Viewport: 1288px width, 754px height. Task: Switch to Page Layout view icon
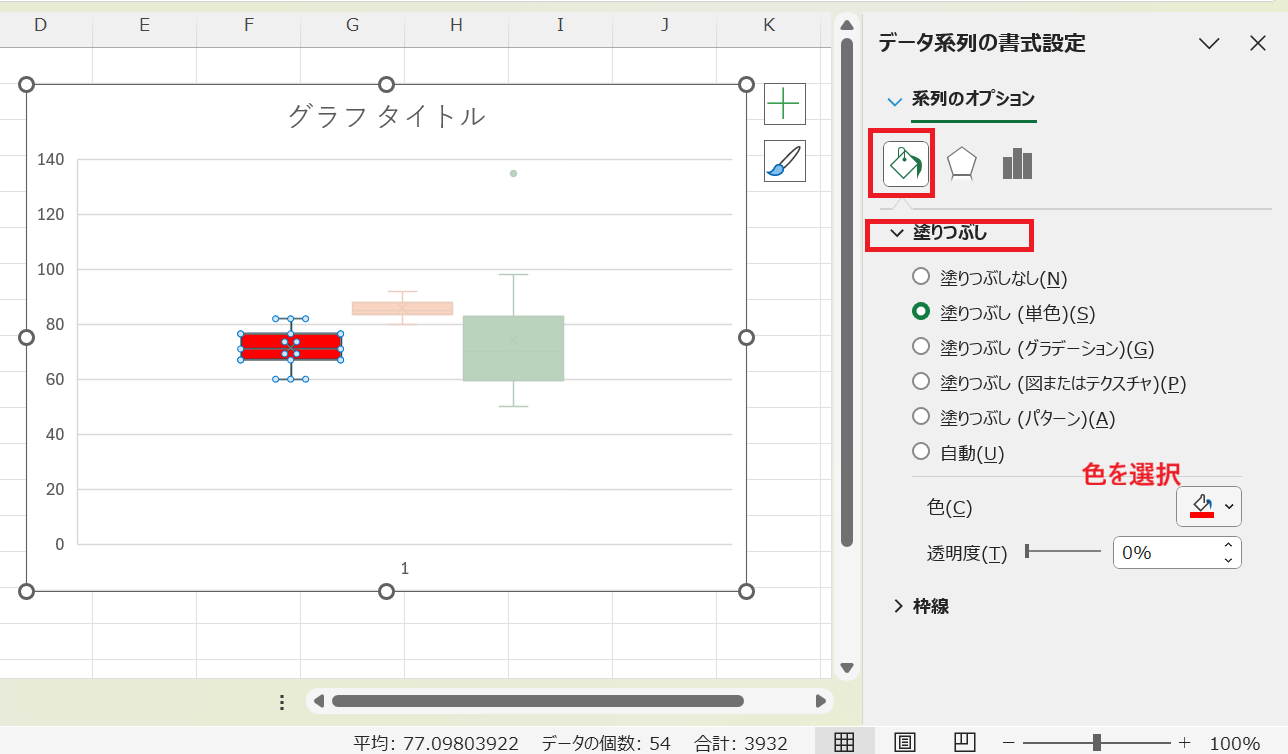coord(905,740)
